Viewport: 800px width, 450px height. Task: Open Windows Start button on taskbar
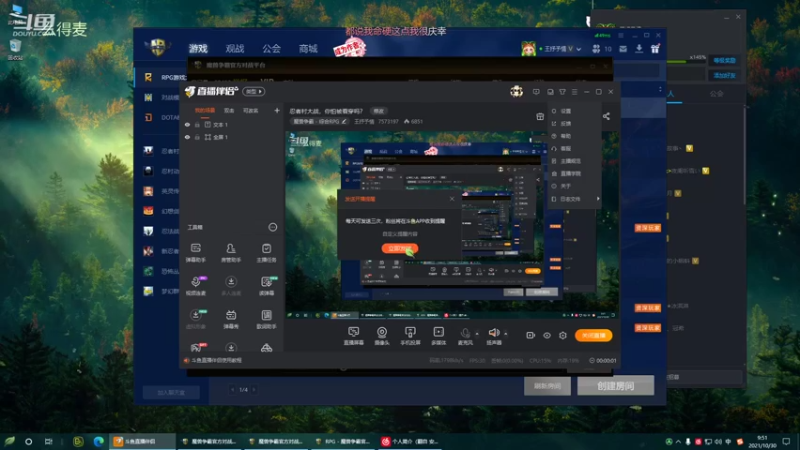point(10,441)
